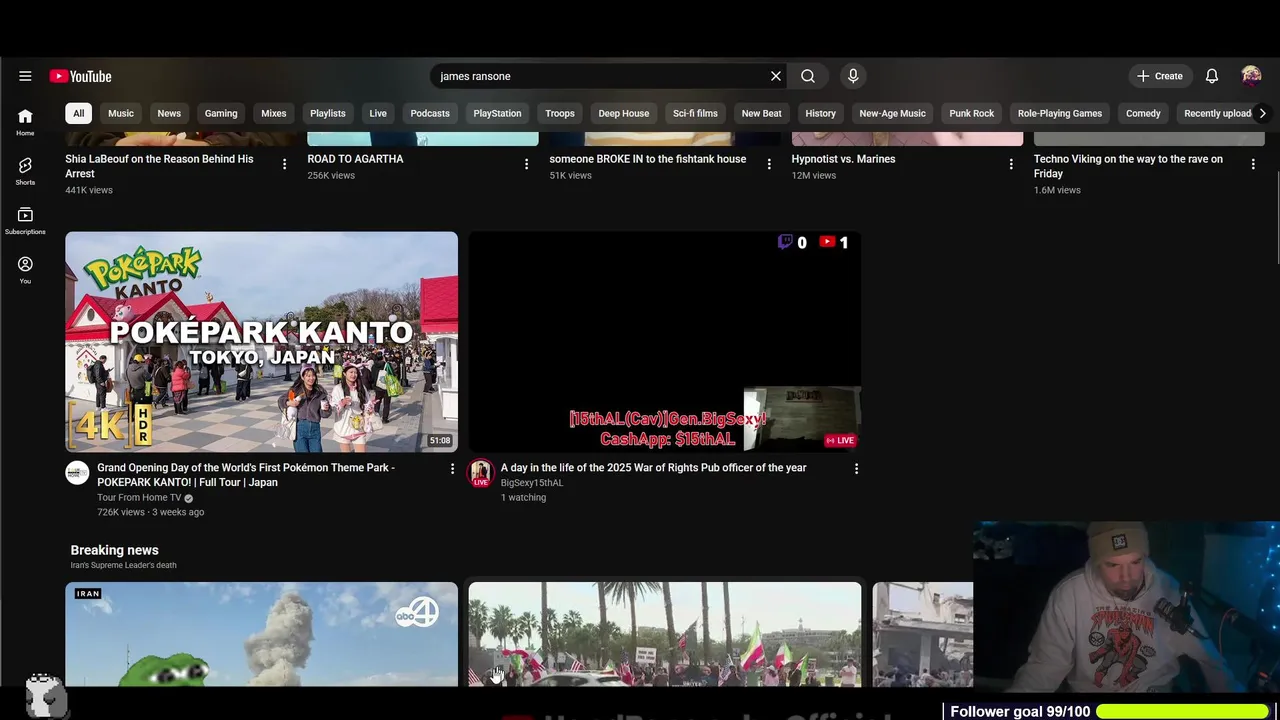Select the Podcasts filter chip
The width and height of the screenshot is (1280, 720).
[x=430, y=113]
